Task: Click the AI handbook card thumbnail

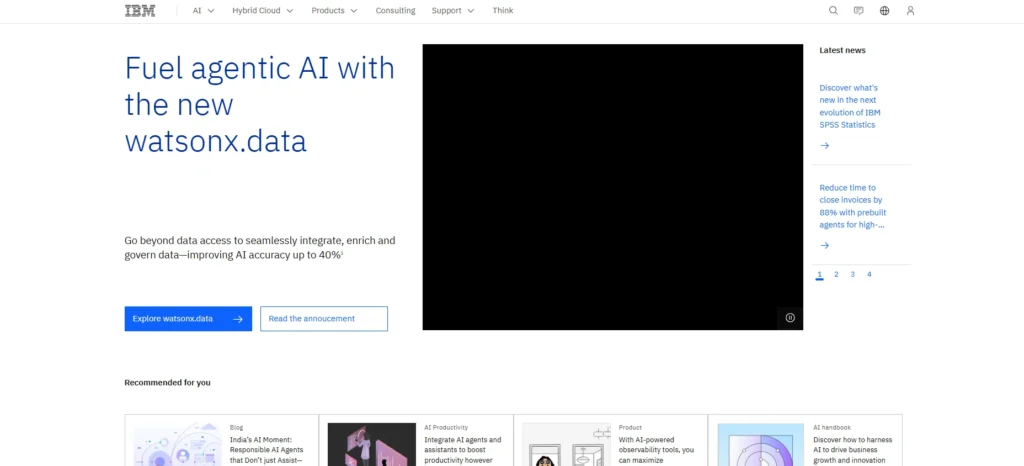Action: tap(761, 444)
